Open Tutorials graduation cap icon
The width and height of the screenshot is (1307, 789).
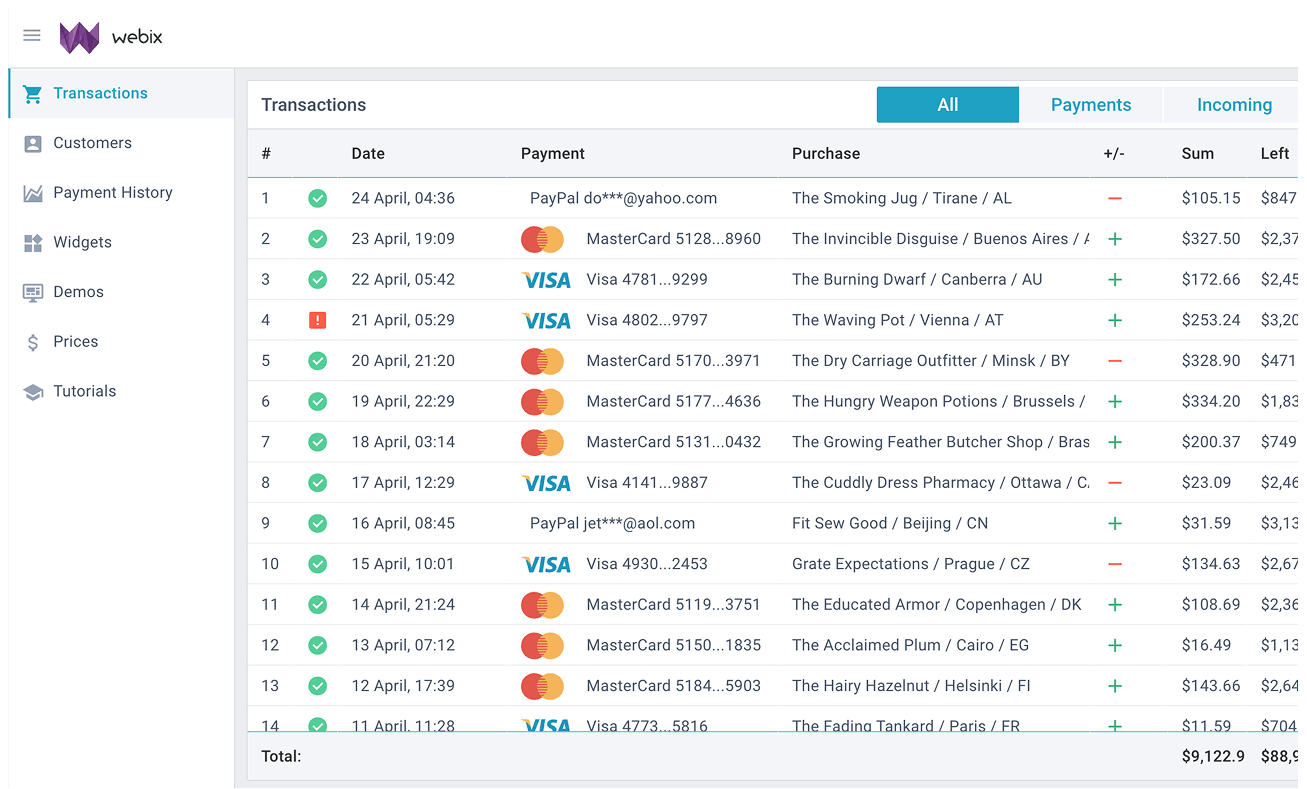(33, 392)
